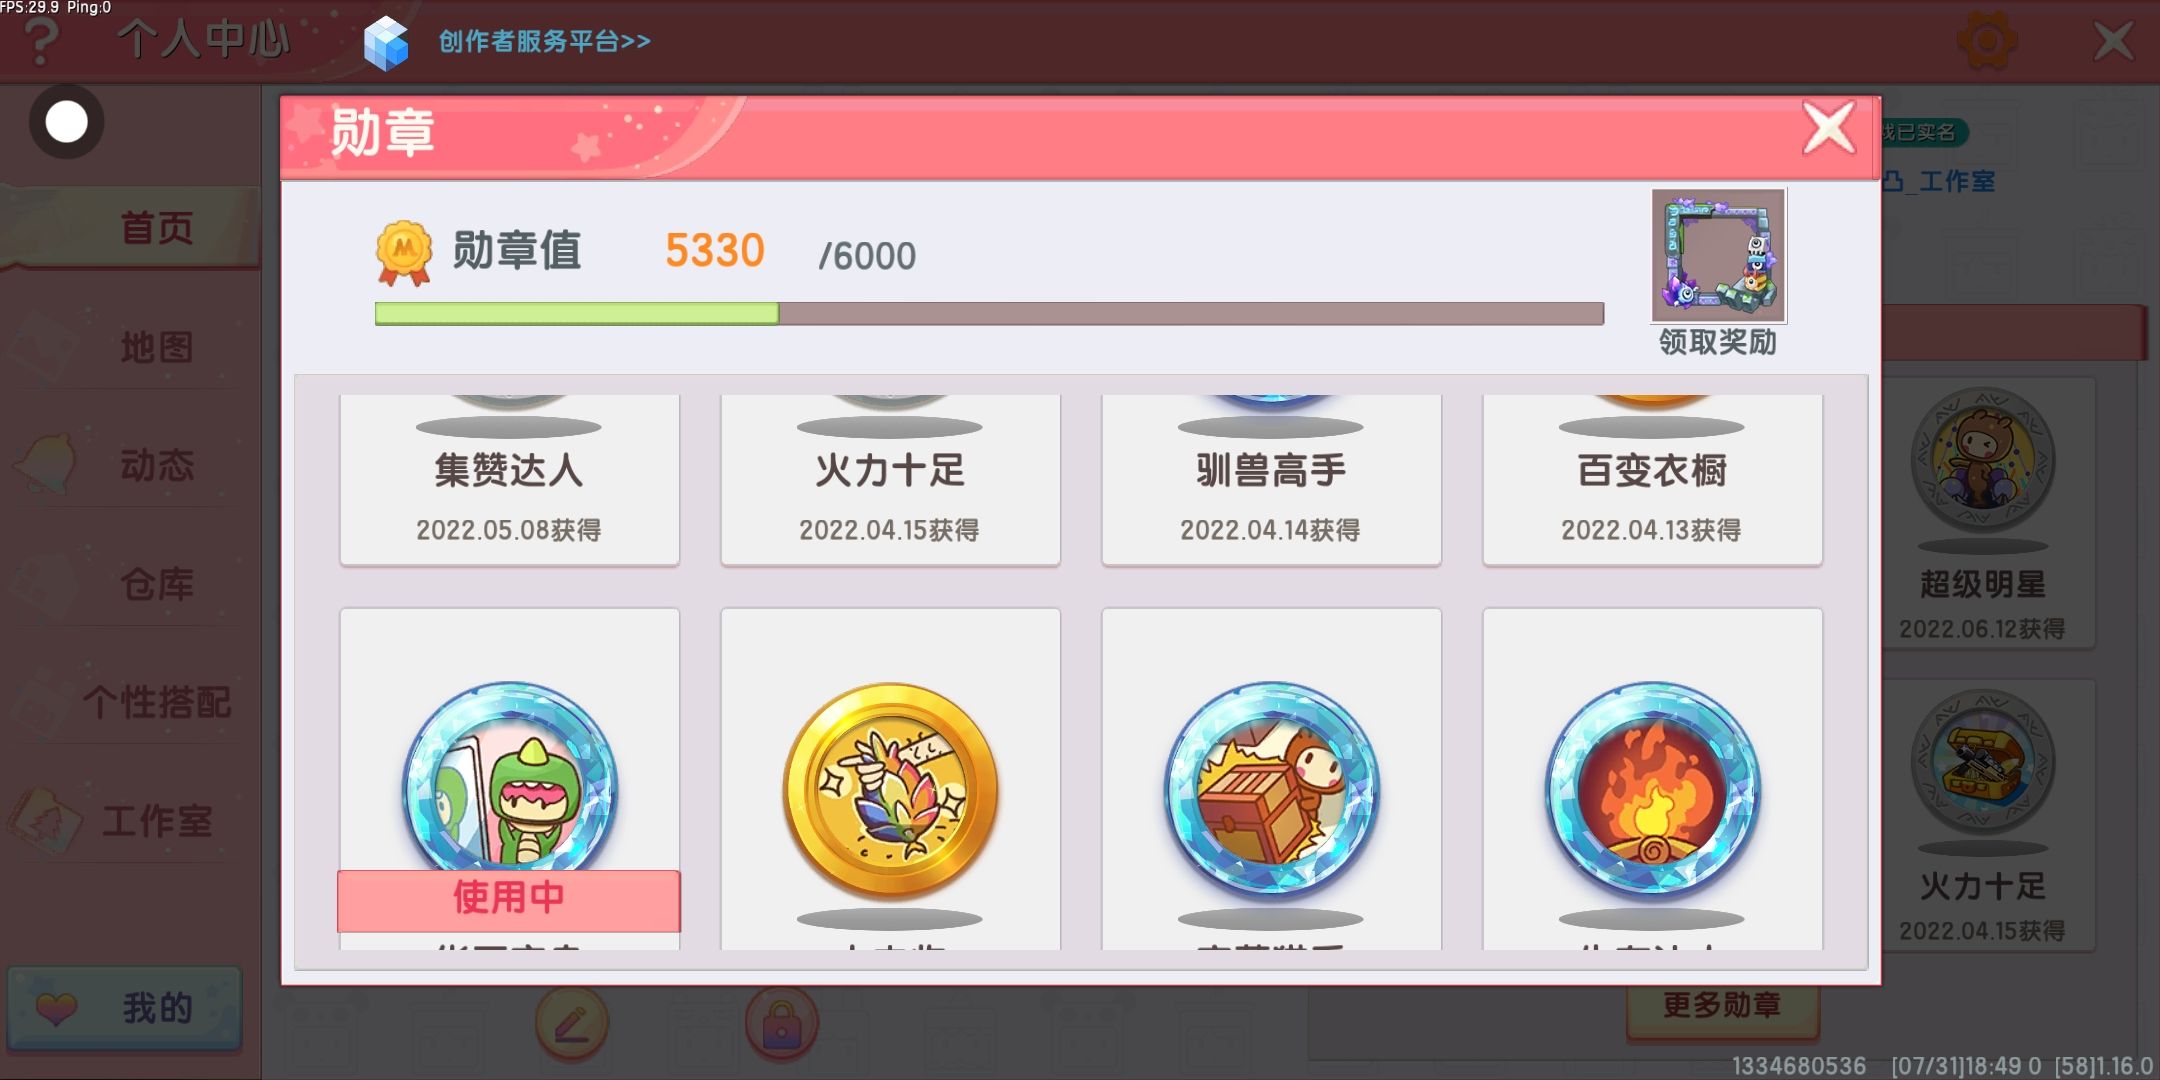
Task: Select the 驯兽高手 medal card
Action: pos(1271,480)
